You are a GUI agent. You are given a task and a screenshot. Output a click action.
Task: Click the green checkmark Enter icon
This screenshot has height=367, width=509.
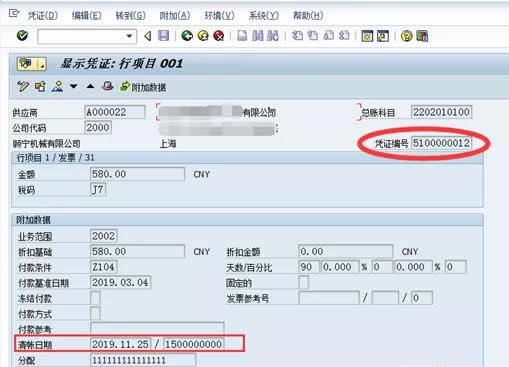[x=22, y=35]
